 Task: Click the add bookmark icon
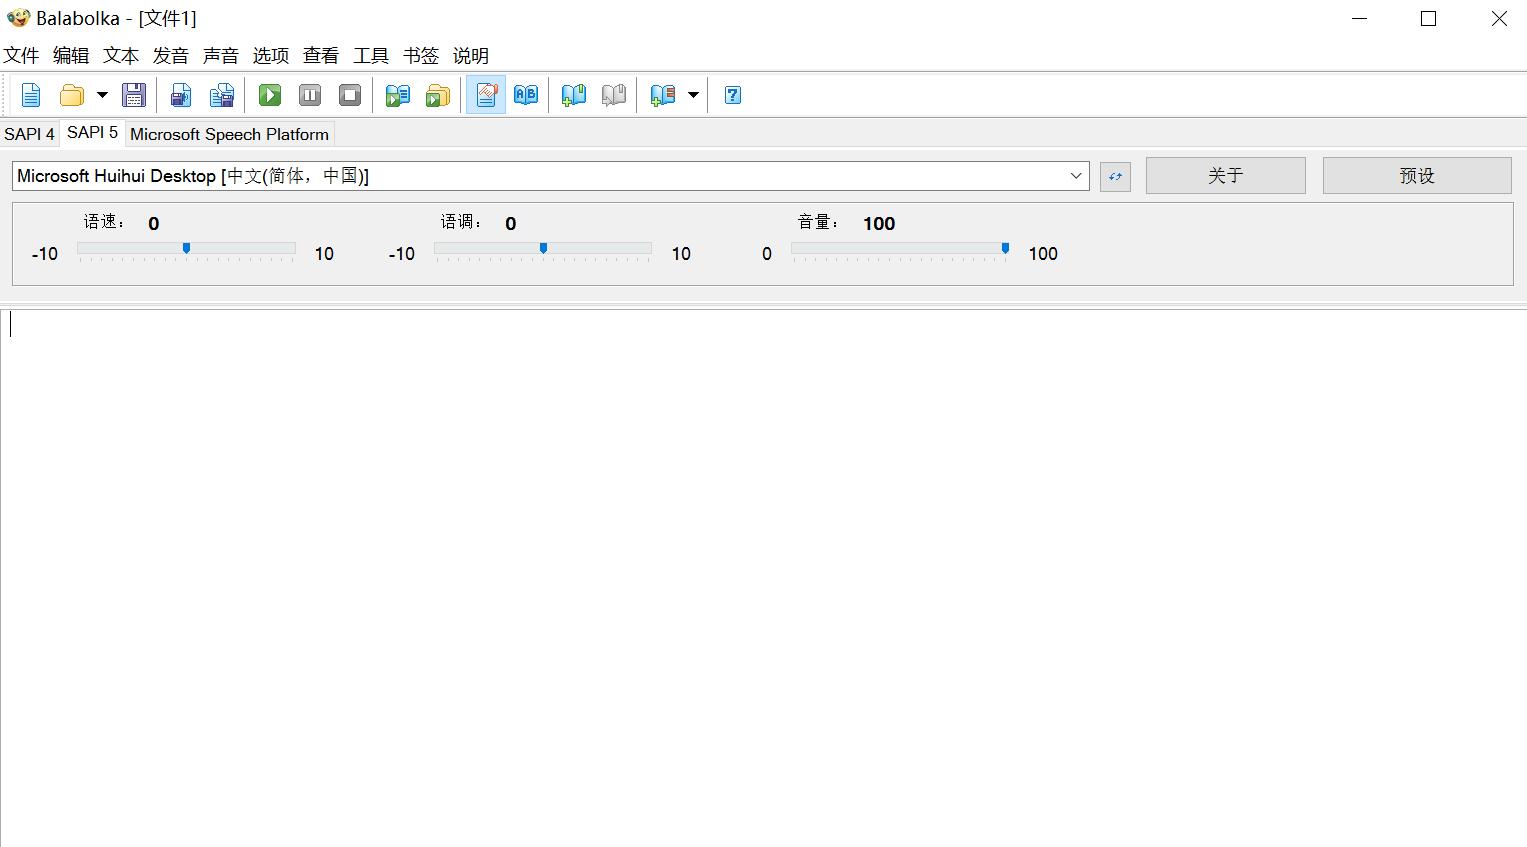(574, 95)
